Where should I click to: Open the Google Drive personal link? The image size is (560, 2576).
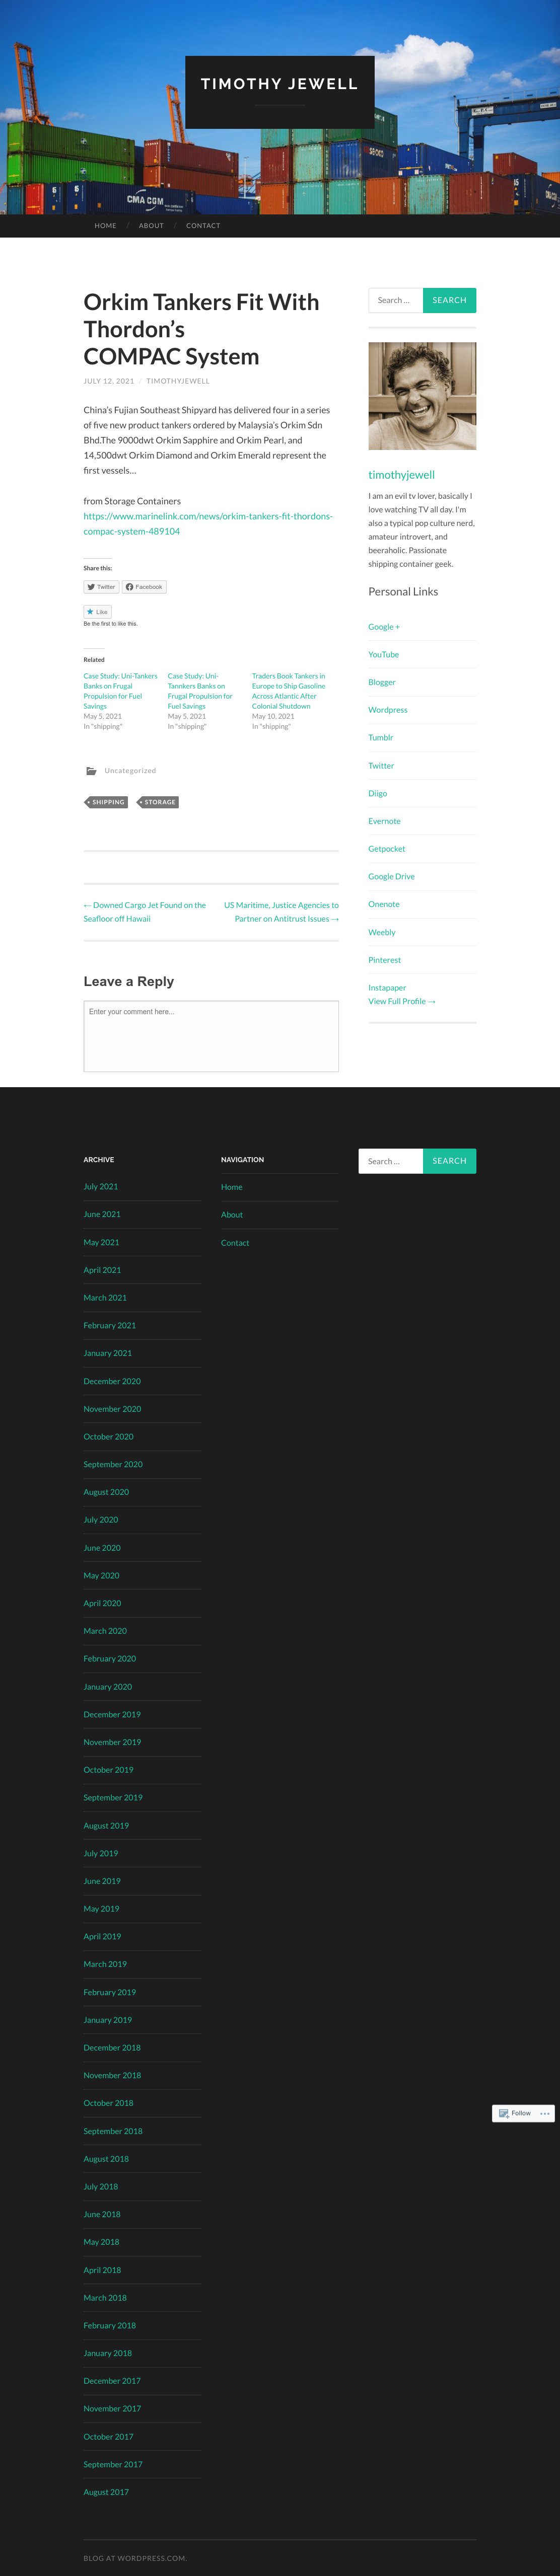pos(391,877)
